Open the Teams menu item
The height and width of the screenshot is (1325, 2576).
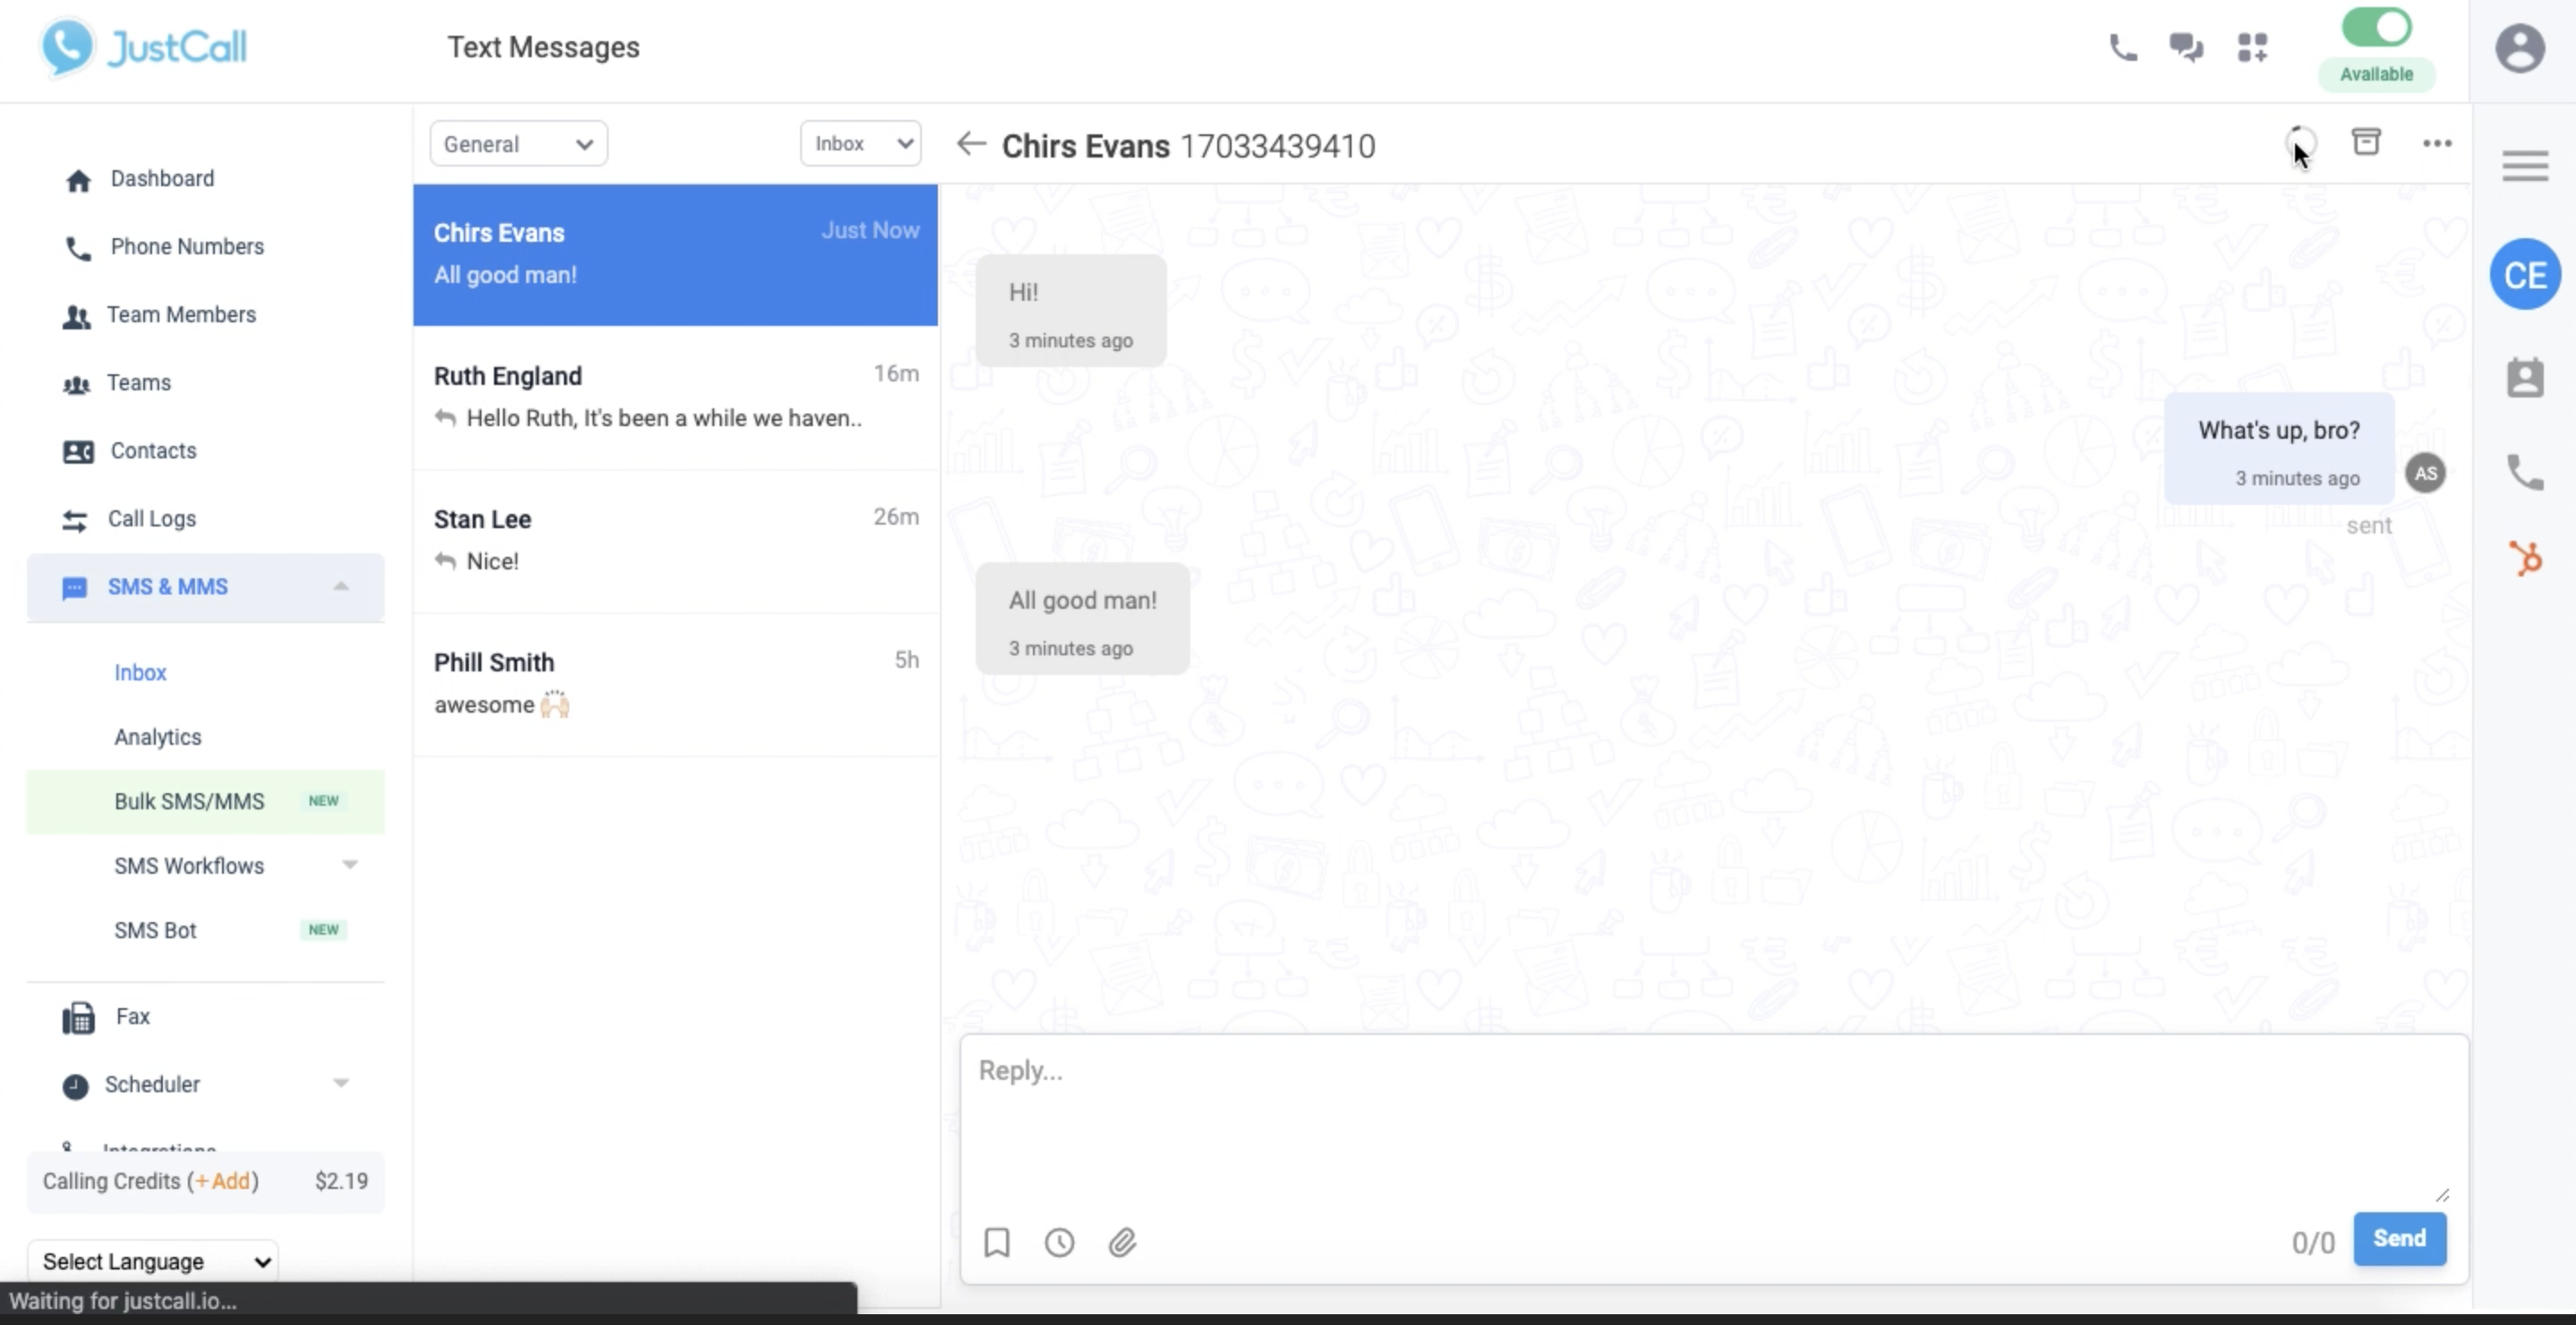tap(138, 382)
